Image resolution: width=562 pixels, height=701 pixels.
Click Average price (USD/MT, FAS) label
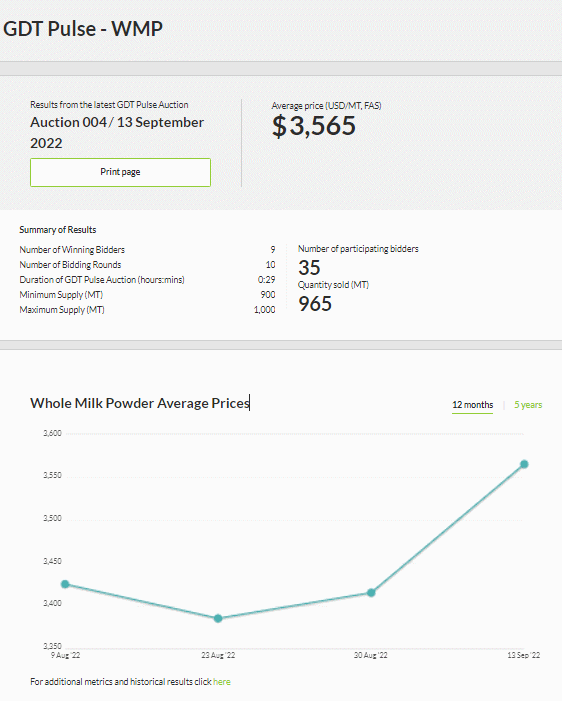pyautogui.click(x=326, y=106)
